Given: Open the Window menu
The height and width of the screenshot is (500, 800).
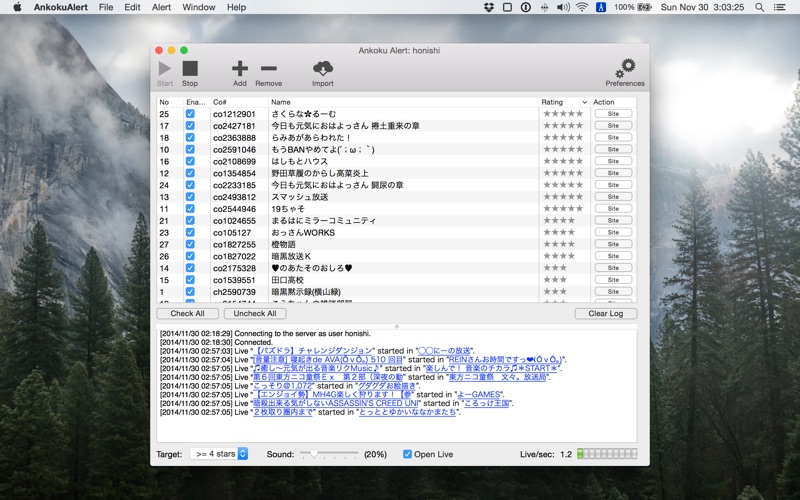Looking at the screenshot, I should [x=198, y=7].
